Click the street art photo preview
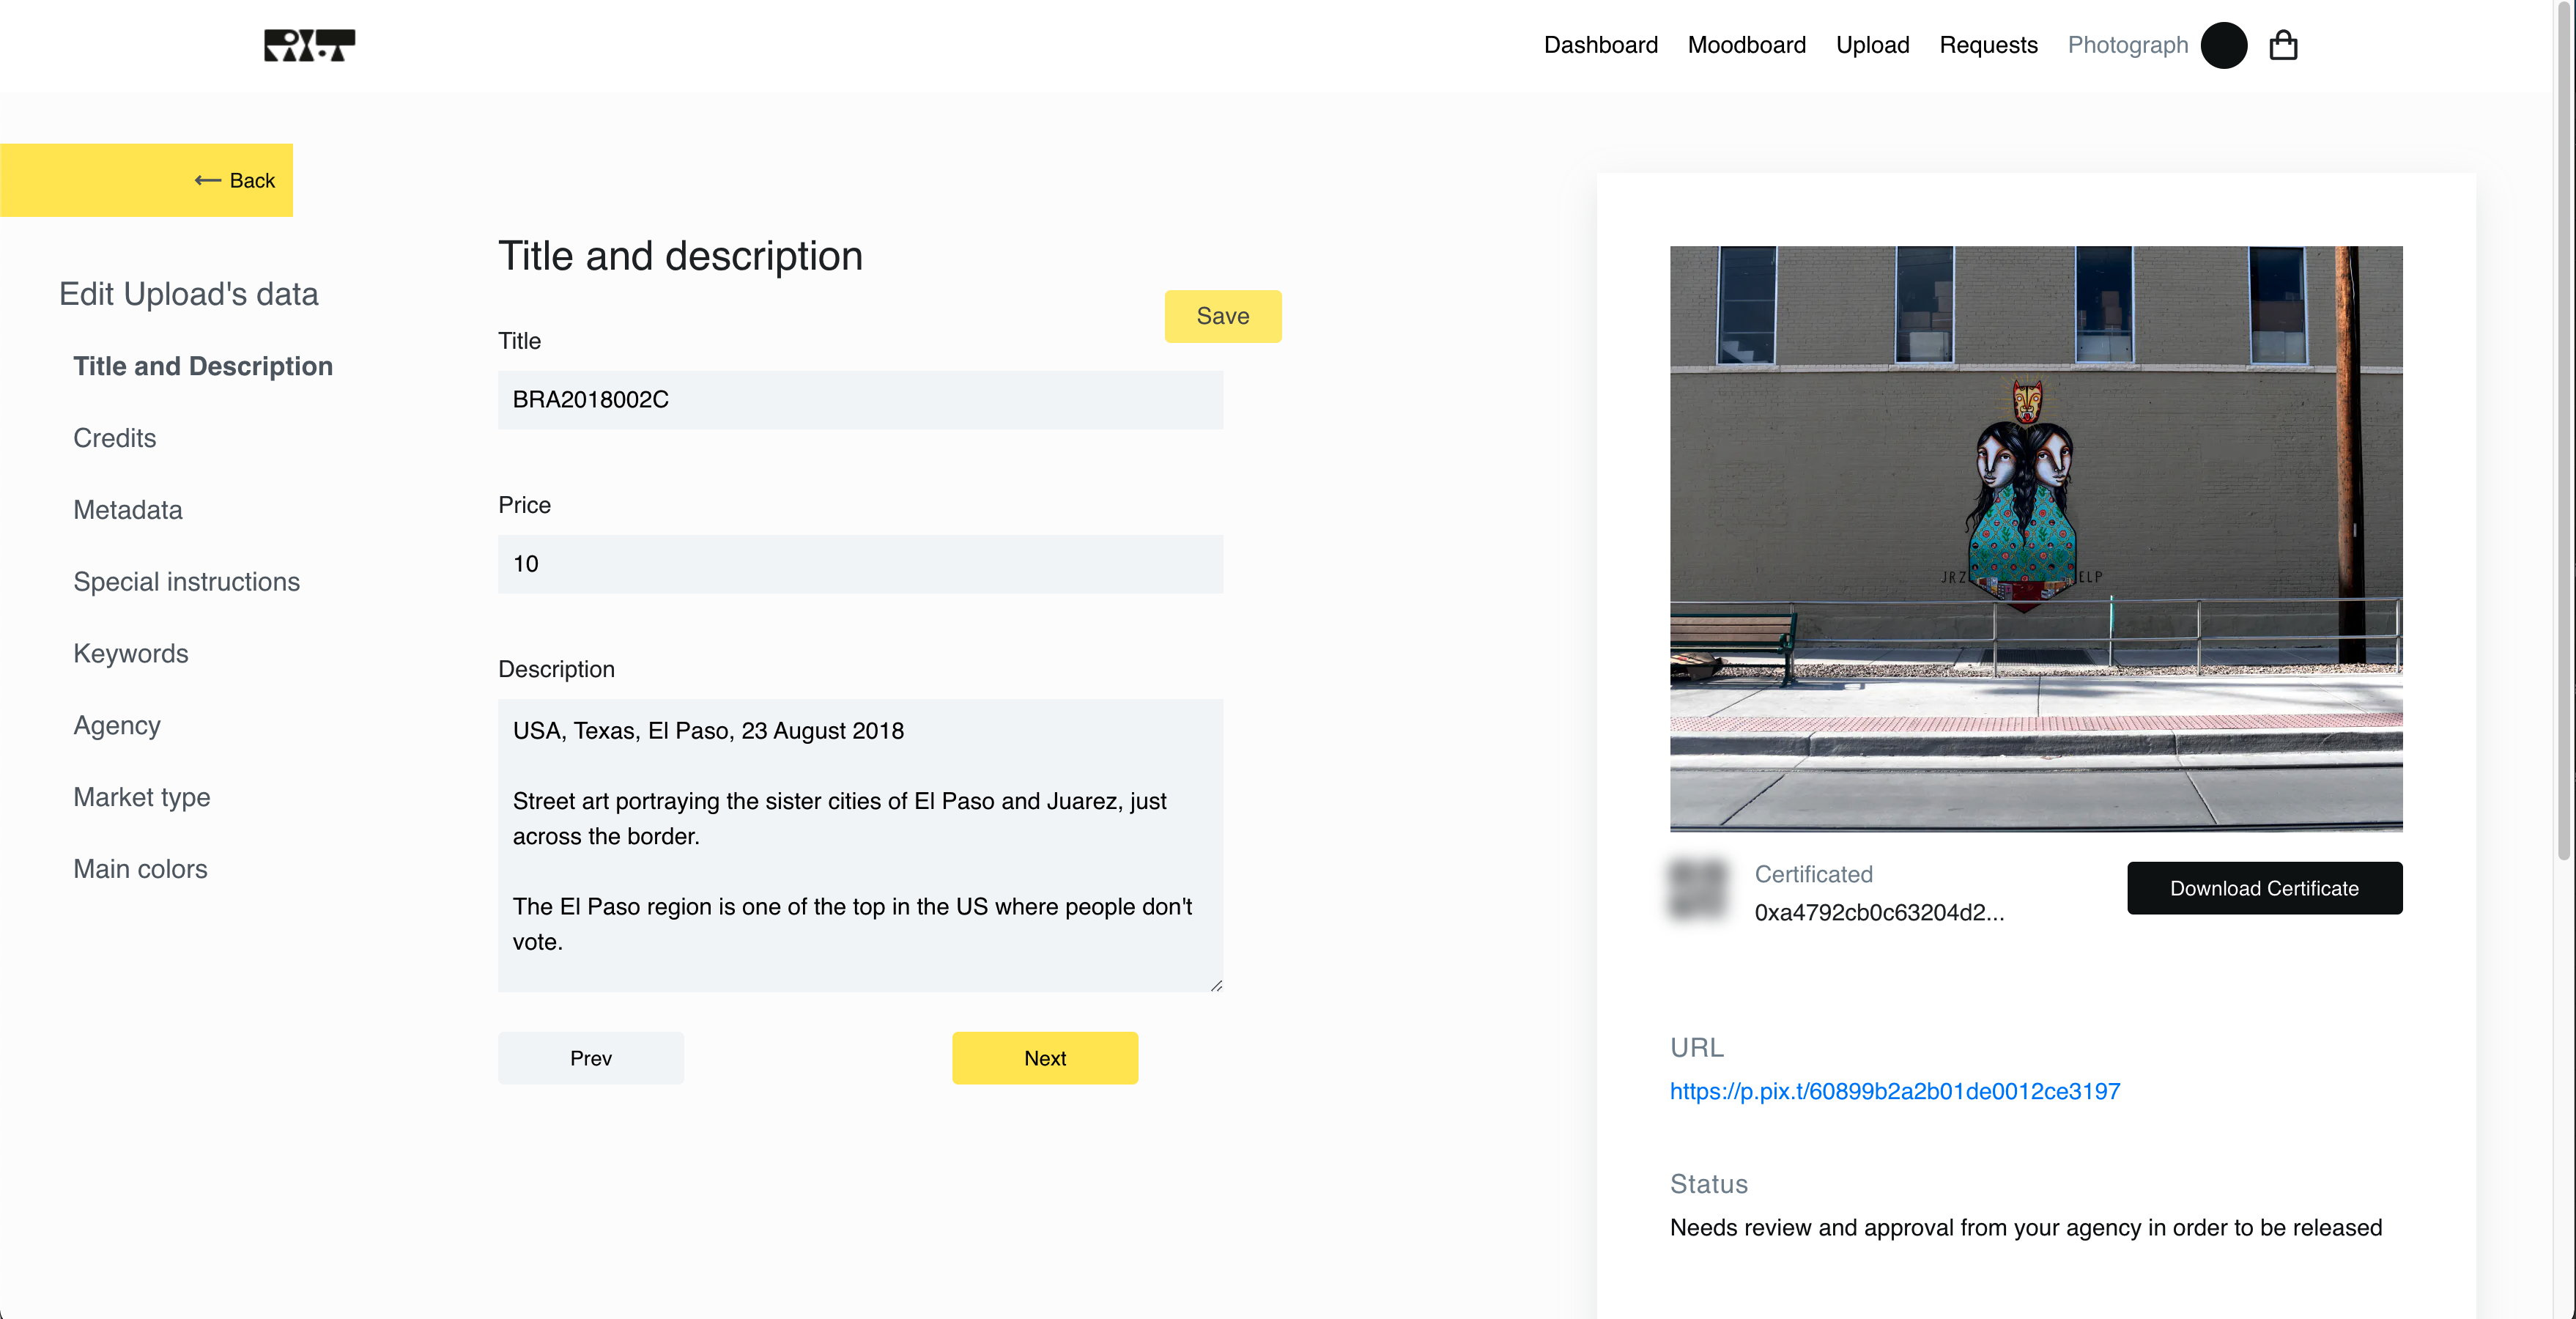This screenshot has height=1319, width=2576. (2036, 539)
